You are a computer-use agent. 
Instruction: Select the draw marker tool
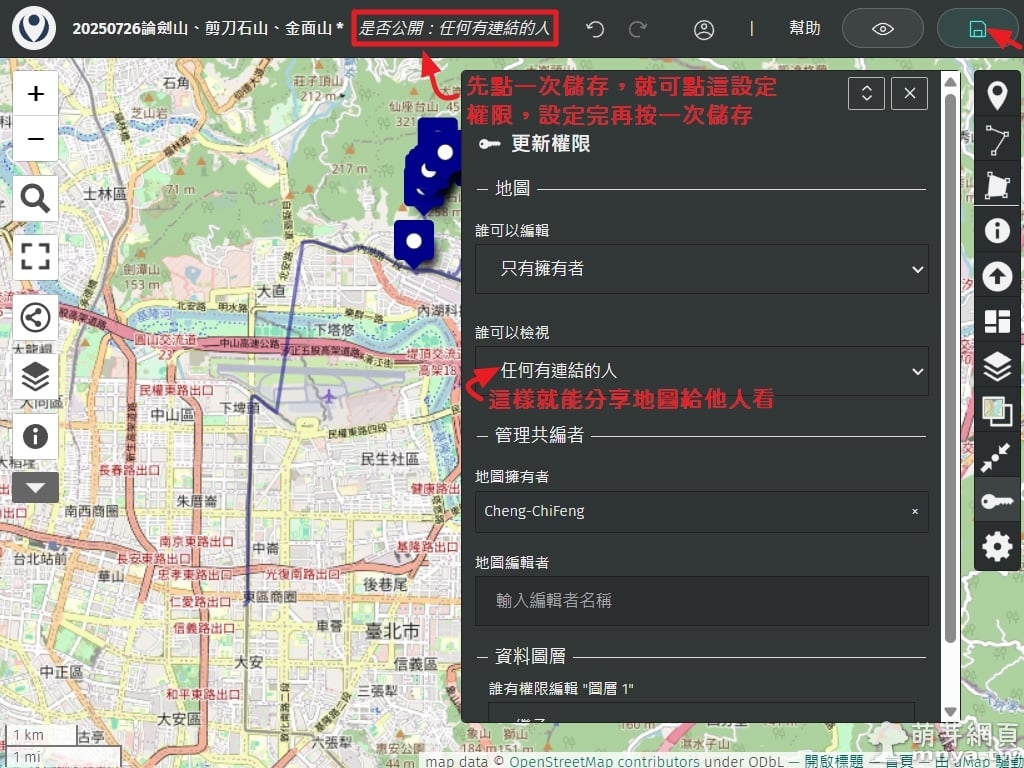click(x=997, y=96)
